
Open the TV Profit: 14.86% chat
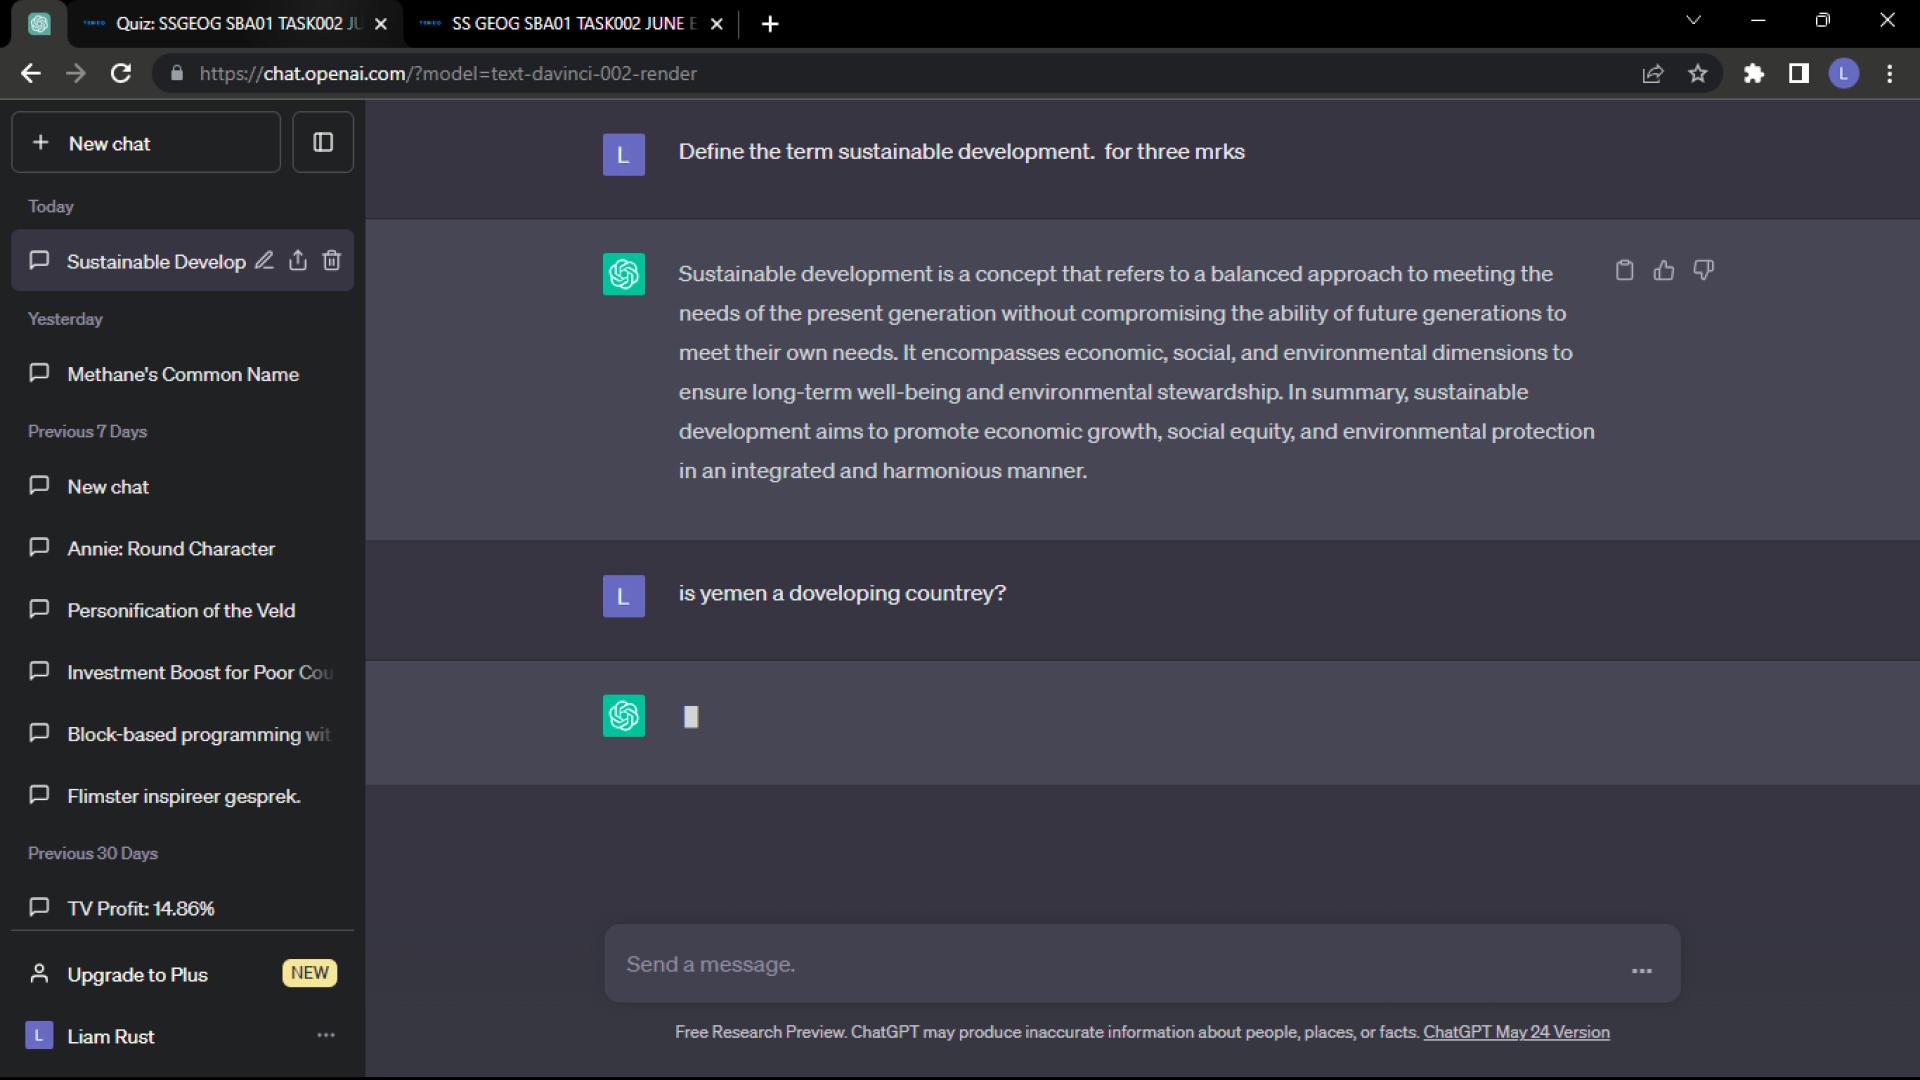pyautogui.click(x=182, y=908)
